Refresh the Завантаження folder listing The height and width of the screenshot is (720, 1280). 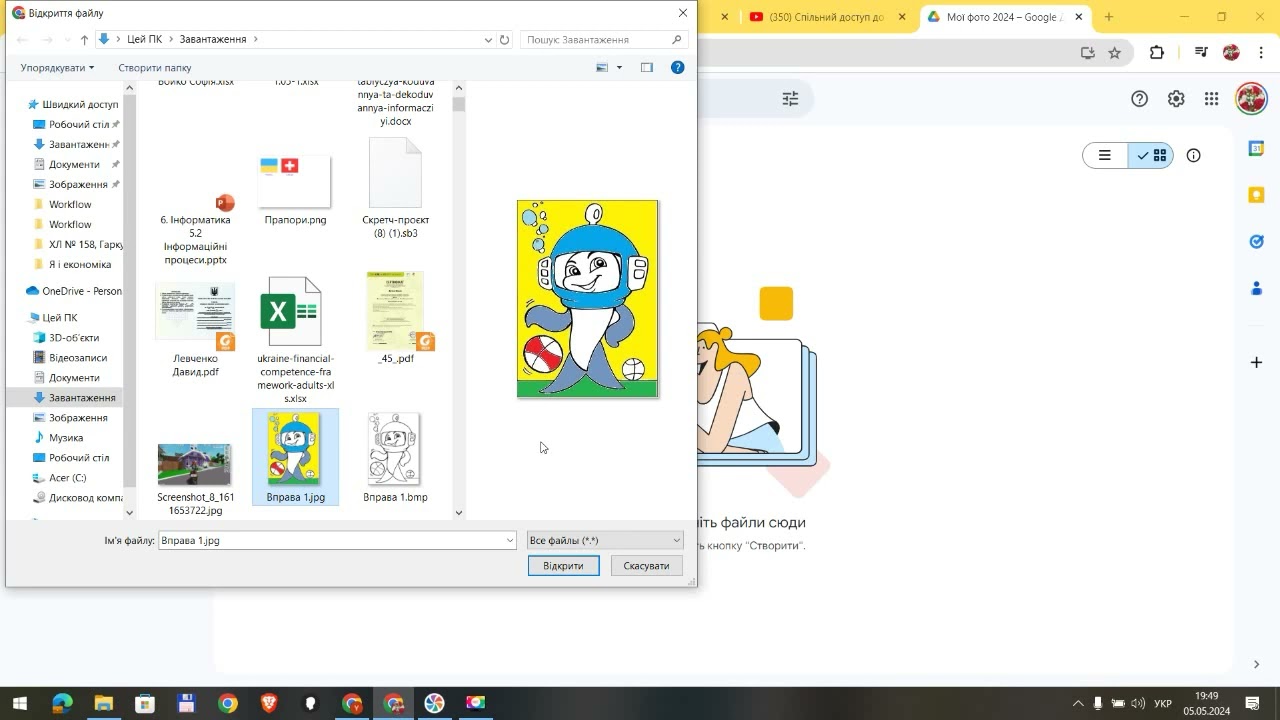504,40
